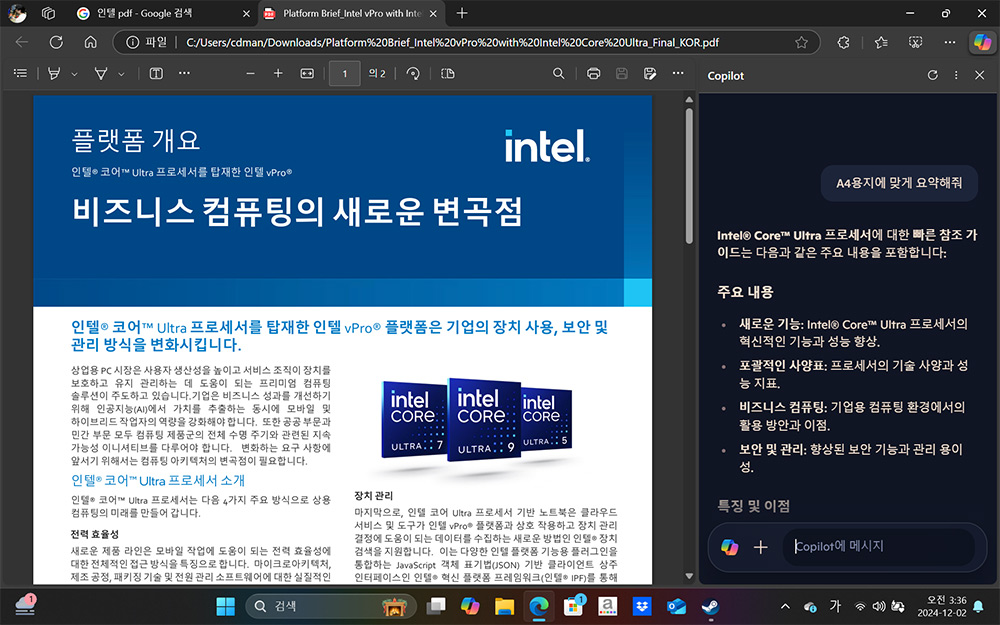Open the favorites list

coord(881,43)
